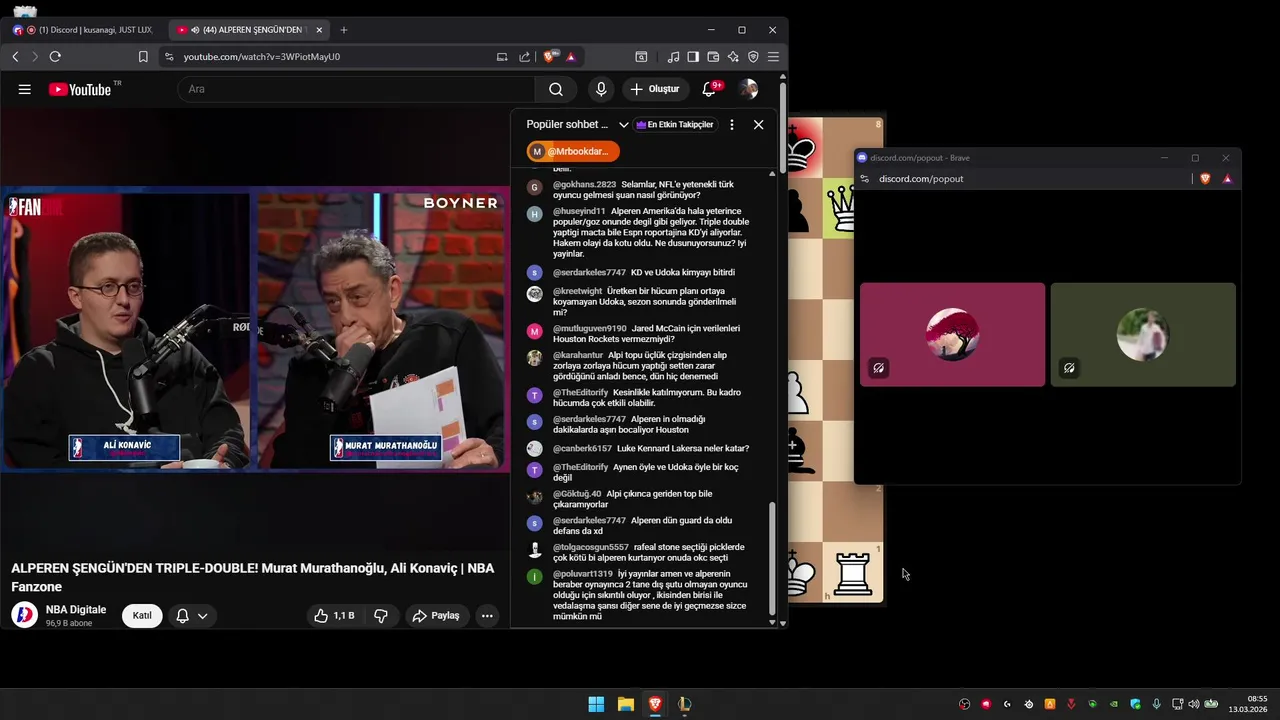This screenshot has width=1280, height=720.
Task: Click the @Mrbookdar pinned chat chip
Action: [573, 152]
